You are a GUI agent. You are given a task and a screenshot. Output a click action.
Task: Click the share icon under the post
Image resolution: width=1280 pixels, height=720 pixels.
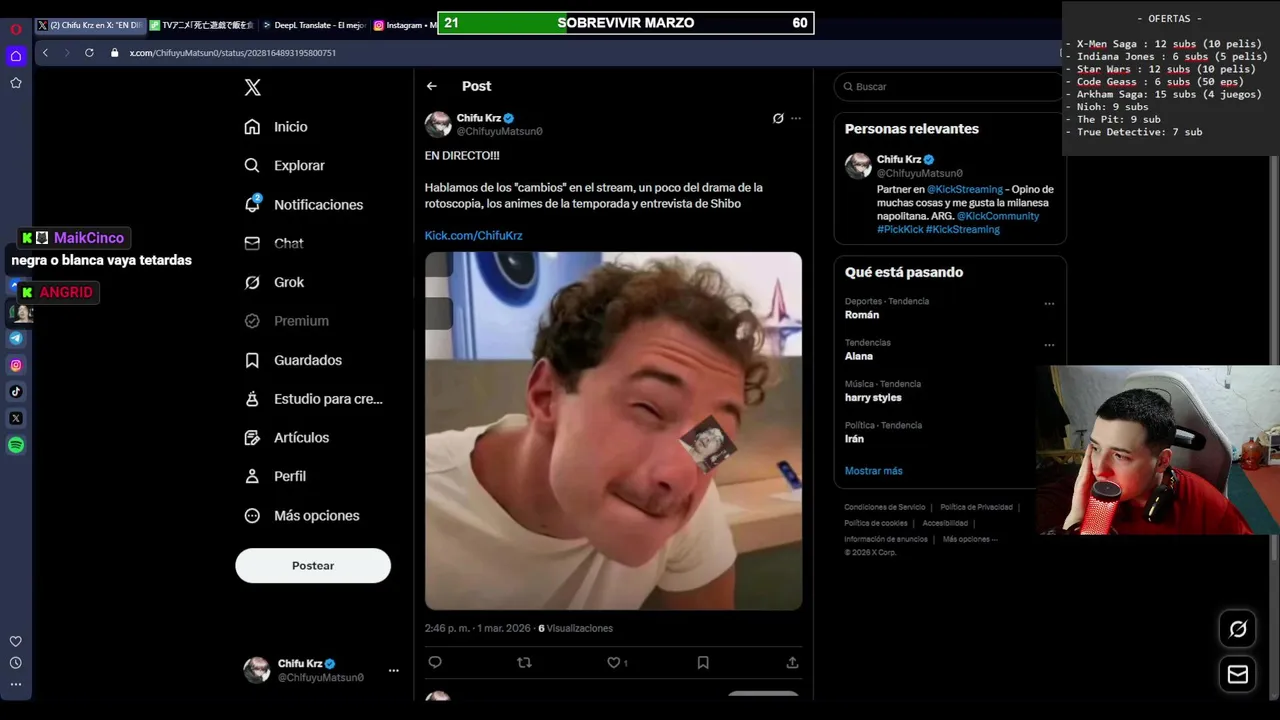coord(792,662)
